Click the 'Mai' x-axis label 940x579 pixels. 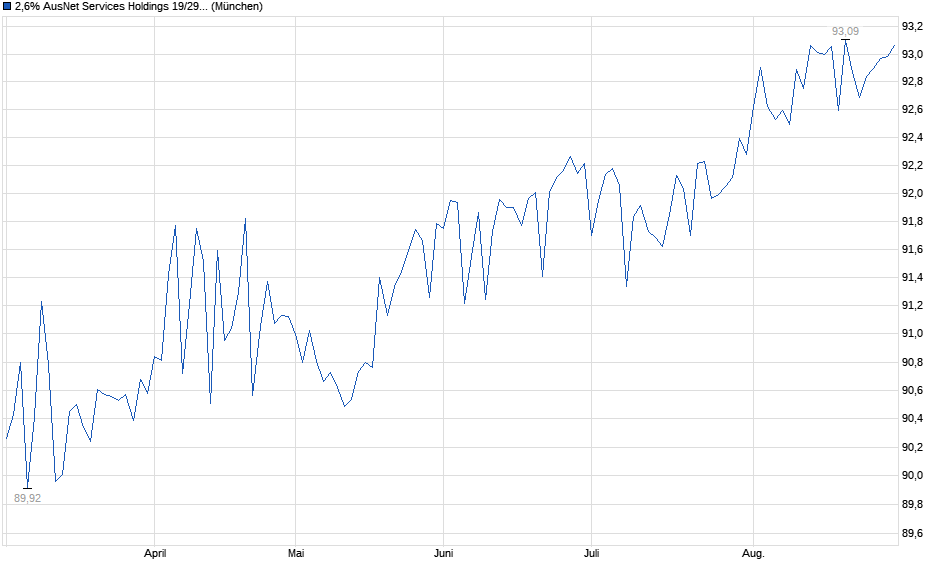coord(296,553)
